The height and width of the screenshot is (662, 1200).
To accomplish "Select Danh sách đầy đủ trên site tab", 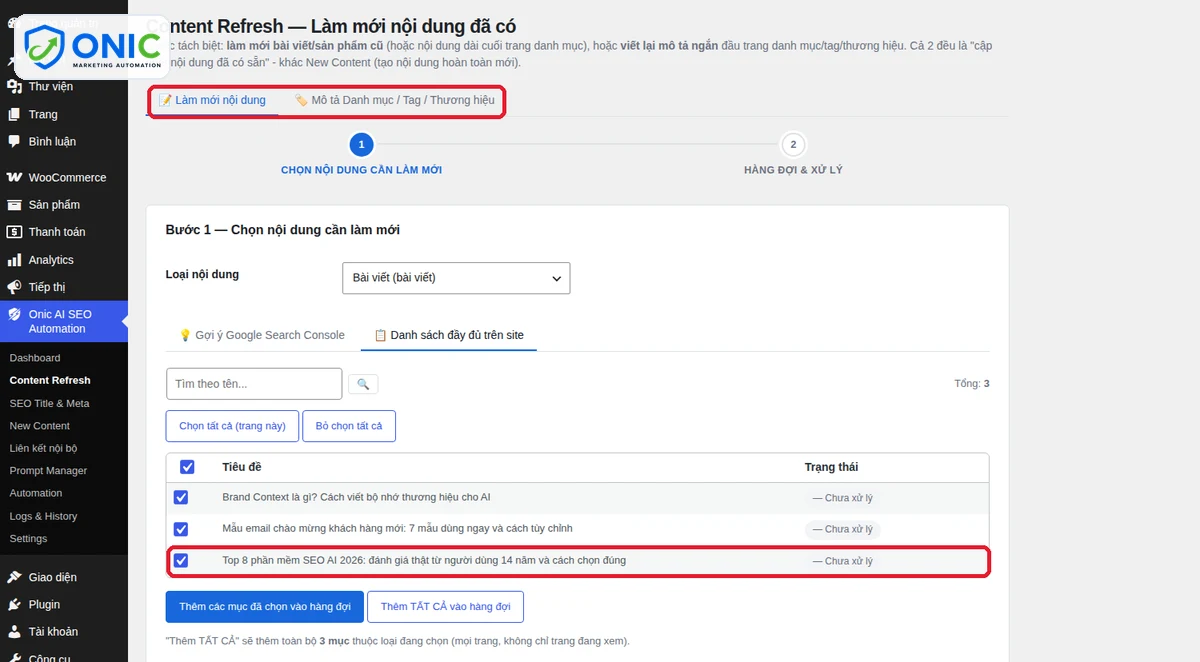I will click(x=449, y=335).
